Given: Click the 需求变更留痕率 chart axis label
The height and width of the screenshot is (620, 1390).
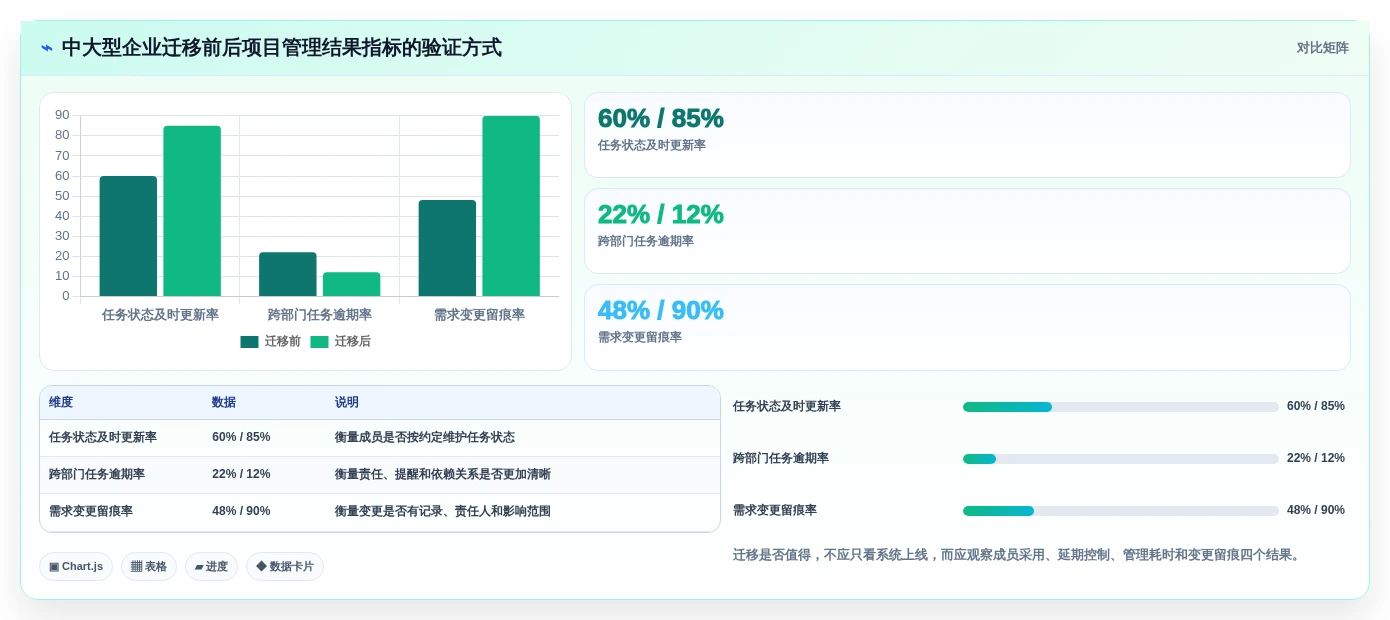Looking at the screenshot, I should 479,315.
